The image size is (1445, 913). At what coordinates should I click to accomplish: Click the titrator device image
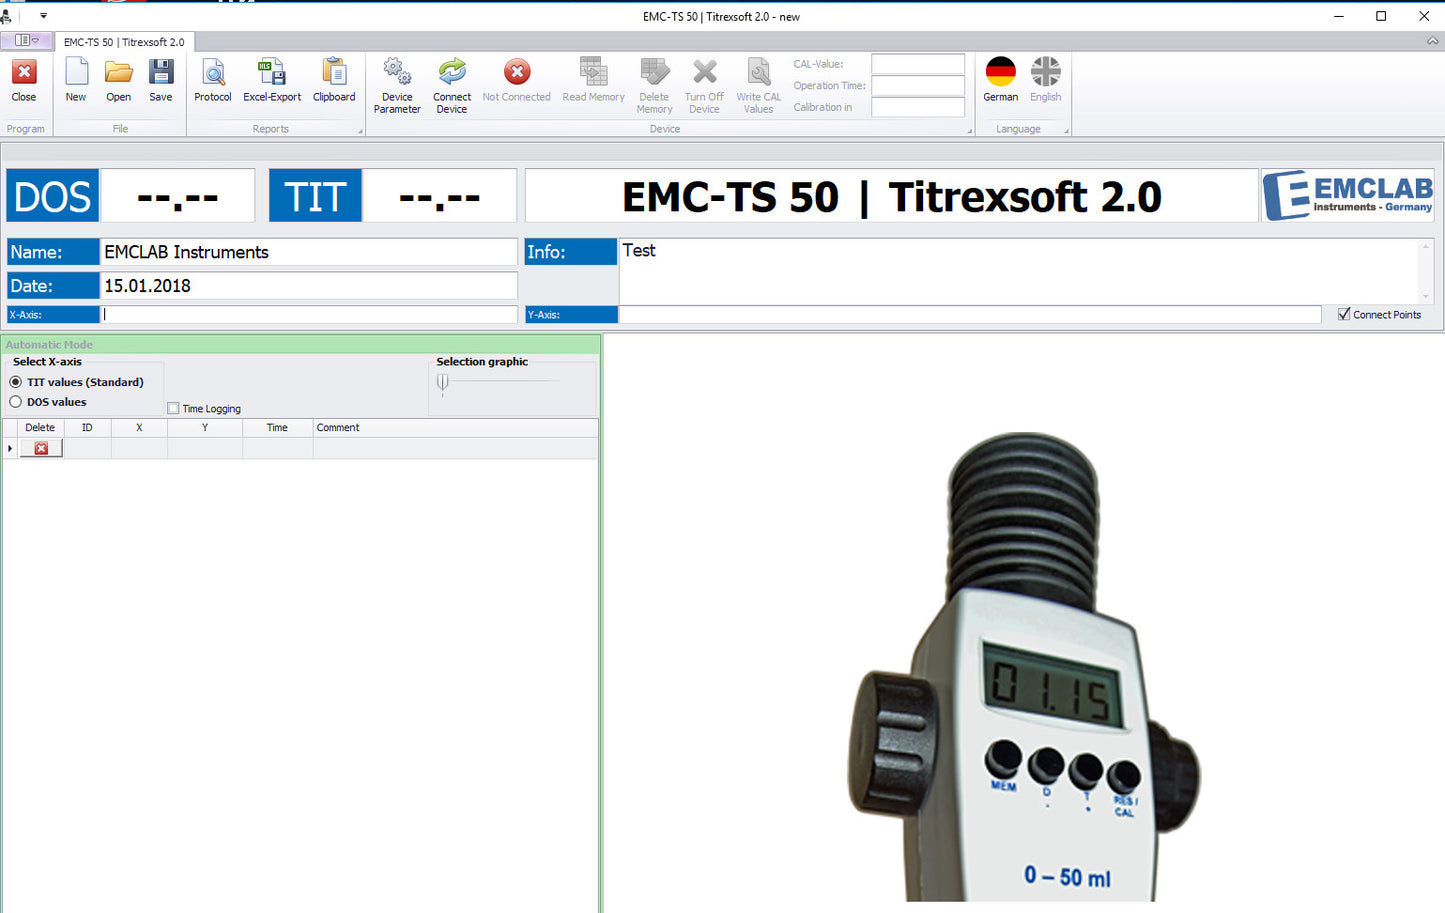pyautogui.click(x=1024, y=665)
